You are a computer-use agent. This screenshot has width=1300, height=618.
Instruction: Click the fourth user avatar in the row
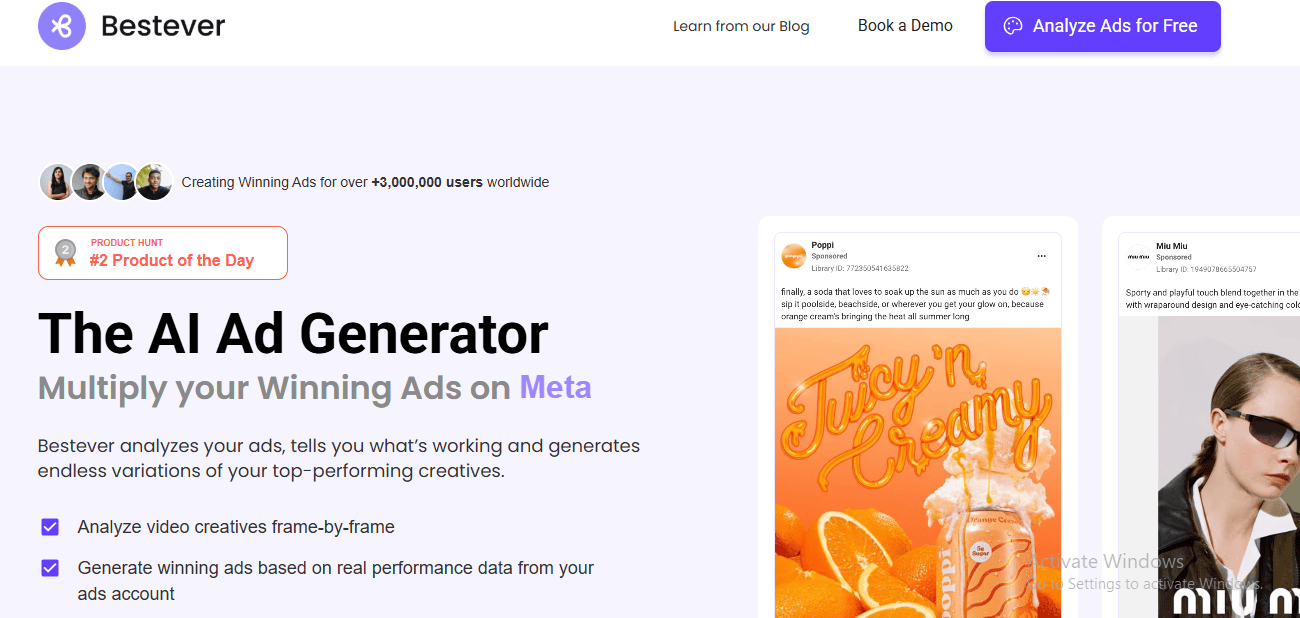[x=154, y=182]
